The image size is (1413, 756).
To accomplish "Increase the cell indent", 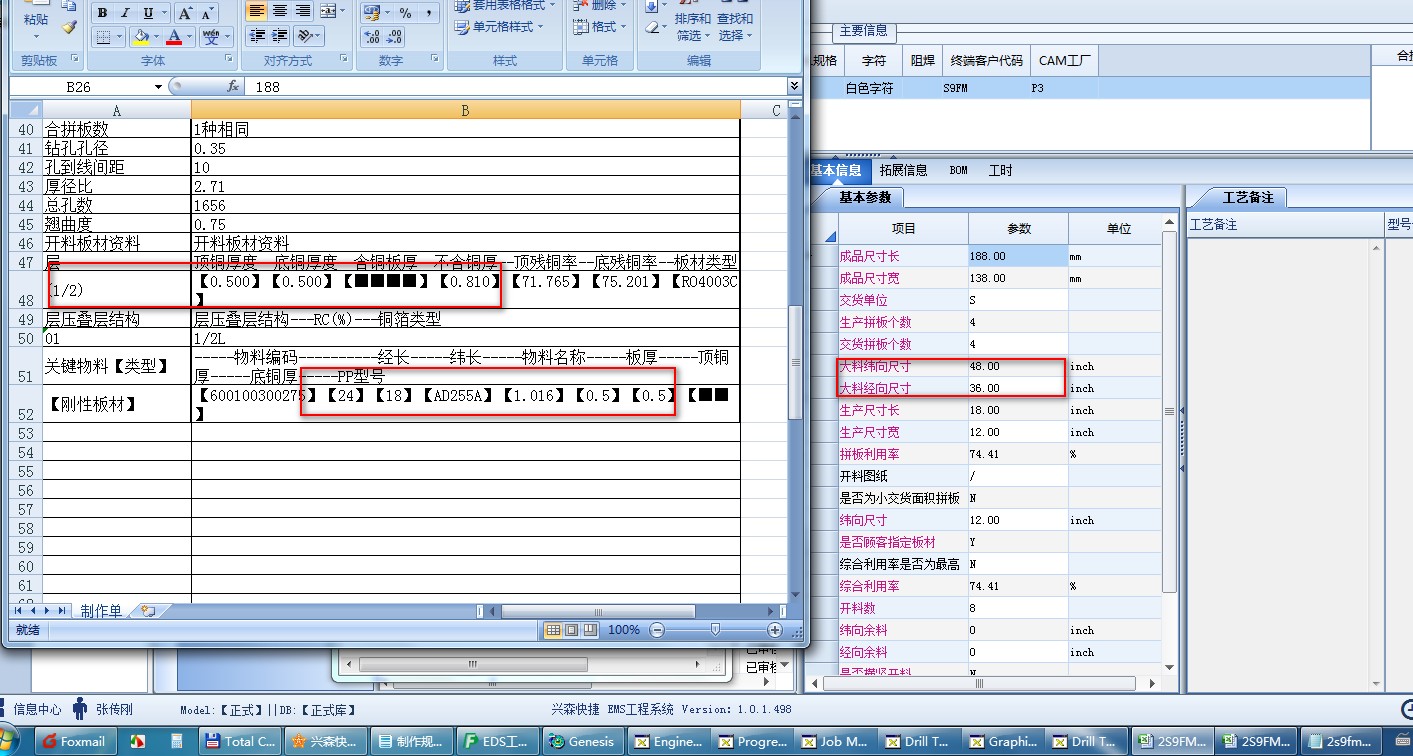I will pyautogui.click(x=280, y=36).
